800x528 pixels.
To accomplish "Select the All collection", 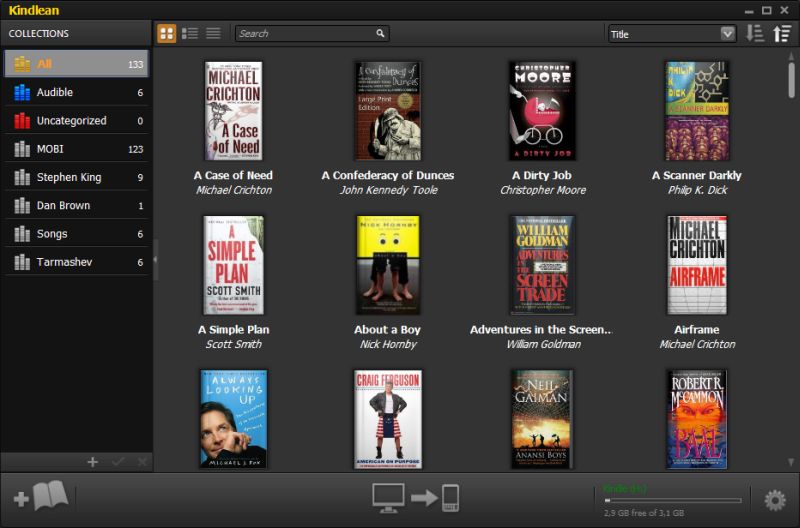I will [x=77, y=64].
